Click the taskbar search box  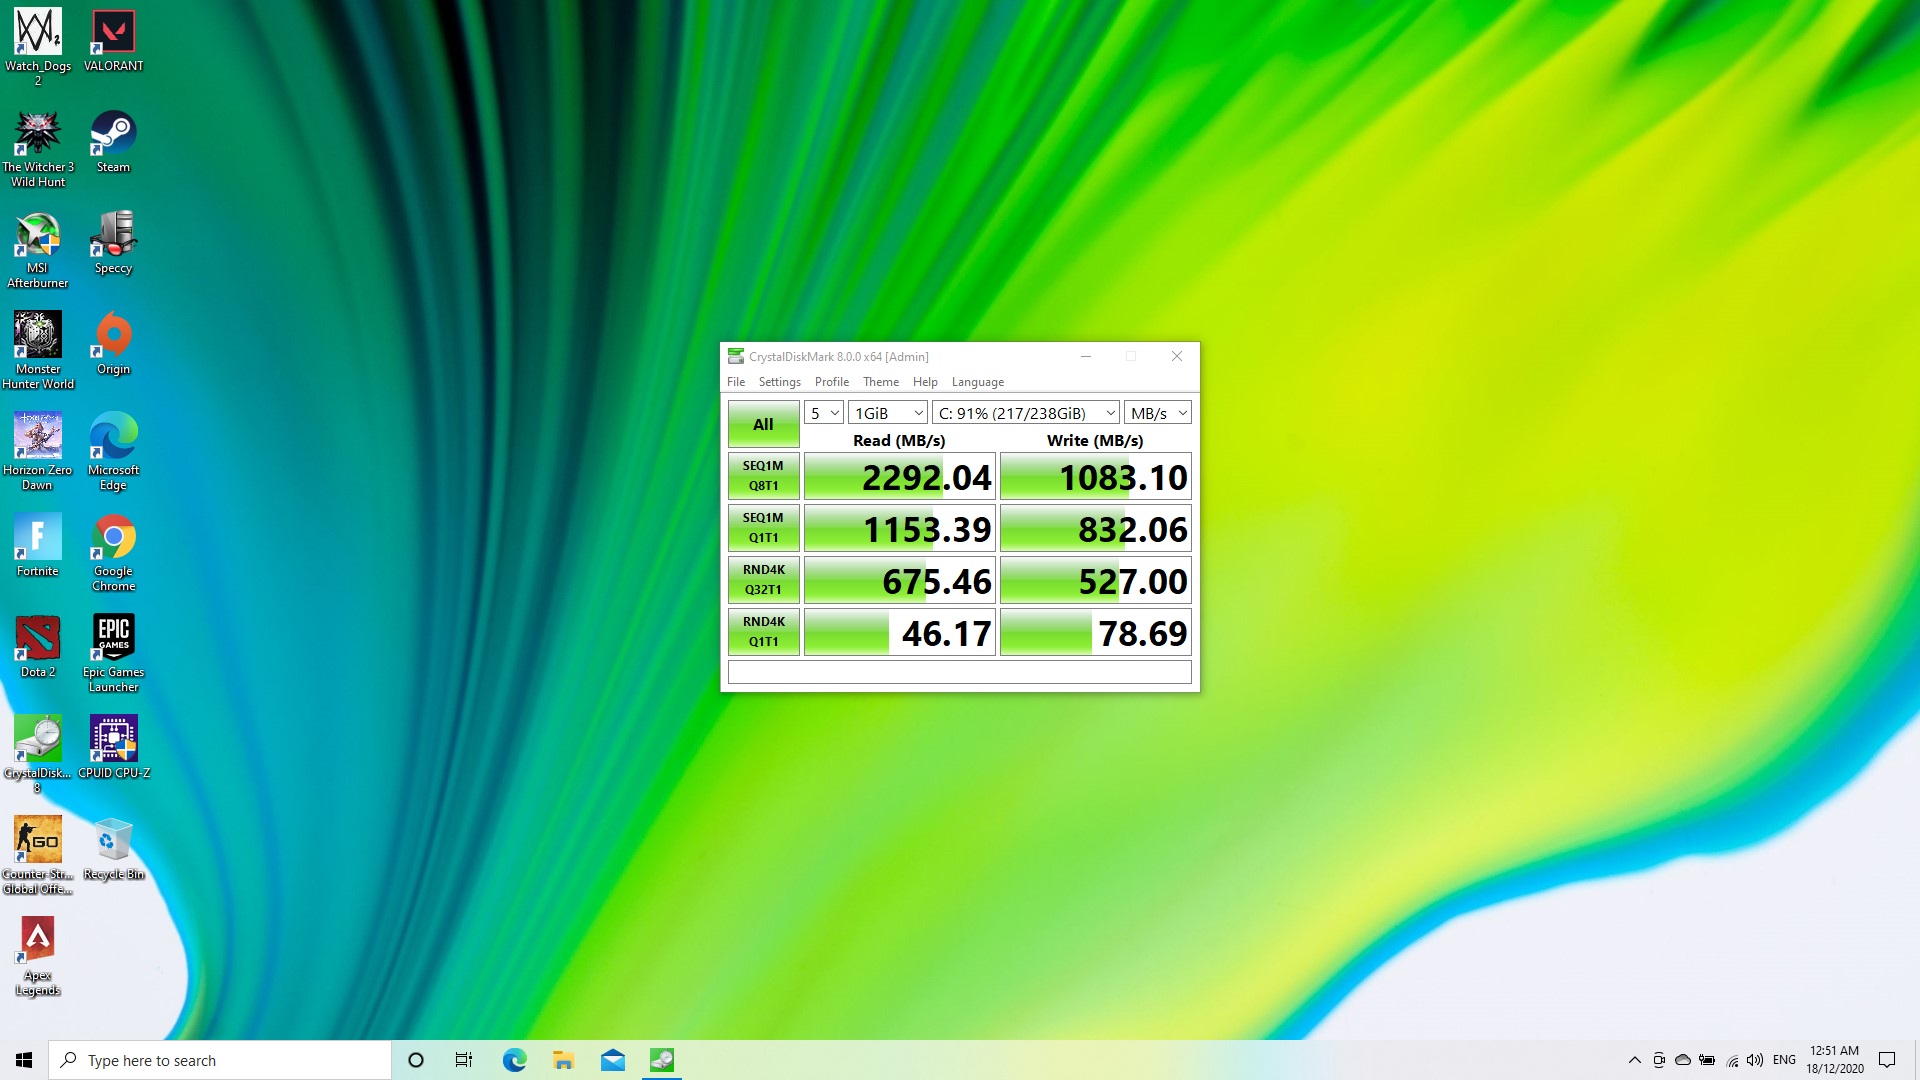pyautogui.click(x=220, y=1060)
